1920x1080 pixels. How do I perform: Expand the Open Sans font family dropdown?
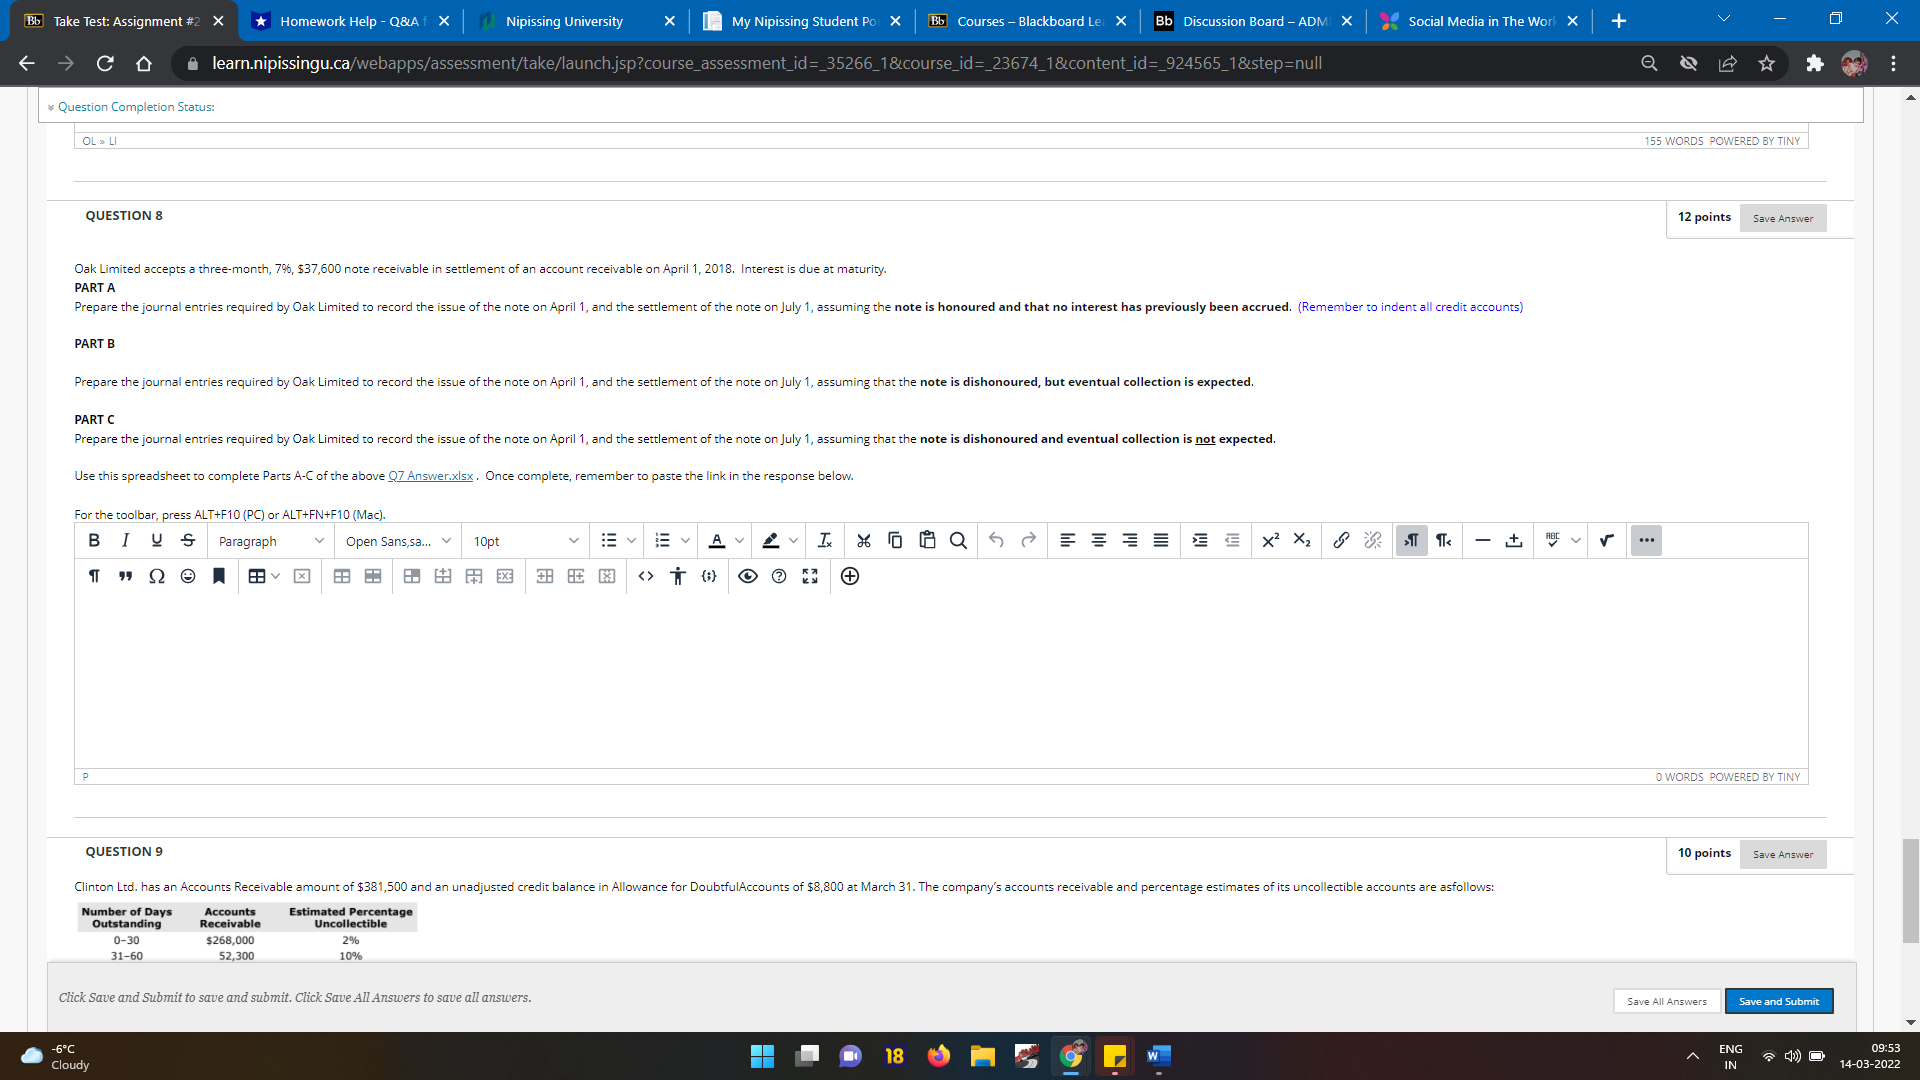(398, 541)
